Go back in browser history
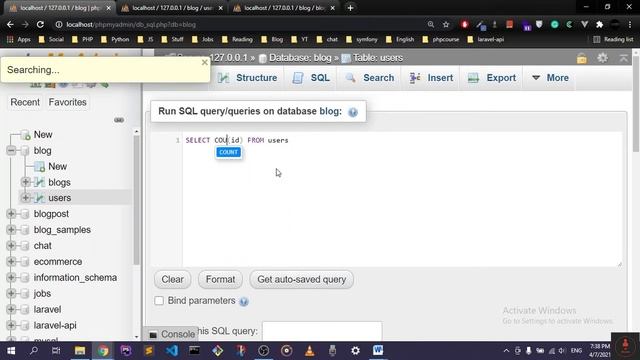The height and width of the screenshot is (360, 640). pyautogui.click(x=10, y=24)
